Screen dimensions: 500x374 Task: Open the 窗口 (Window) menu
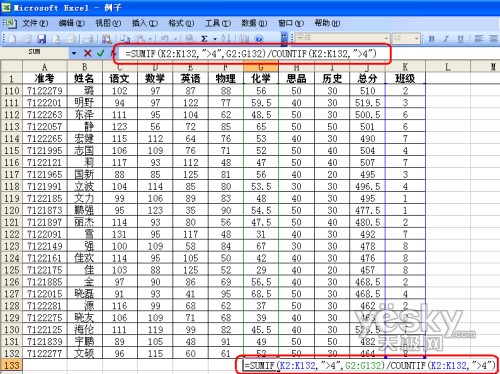[x=291, y=23]
